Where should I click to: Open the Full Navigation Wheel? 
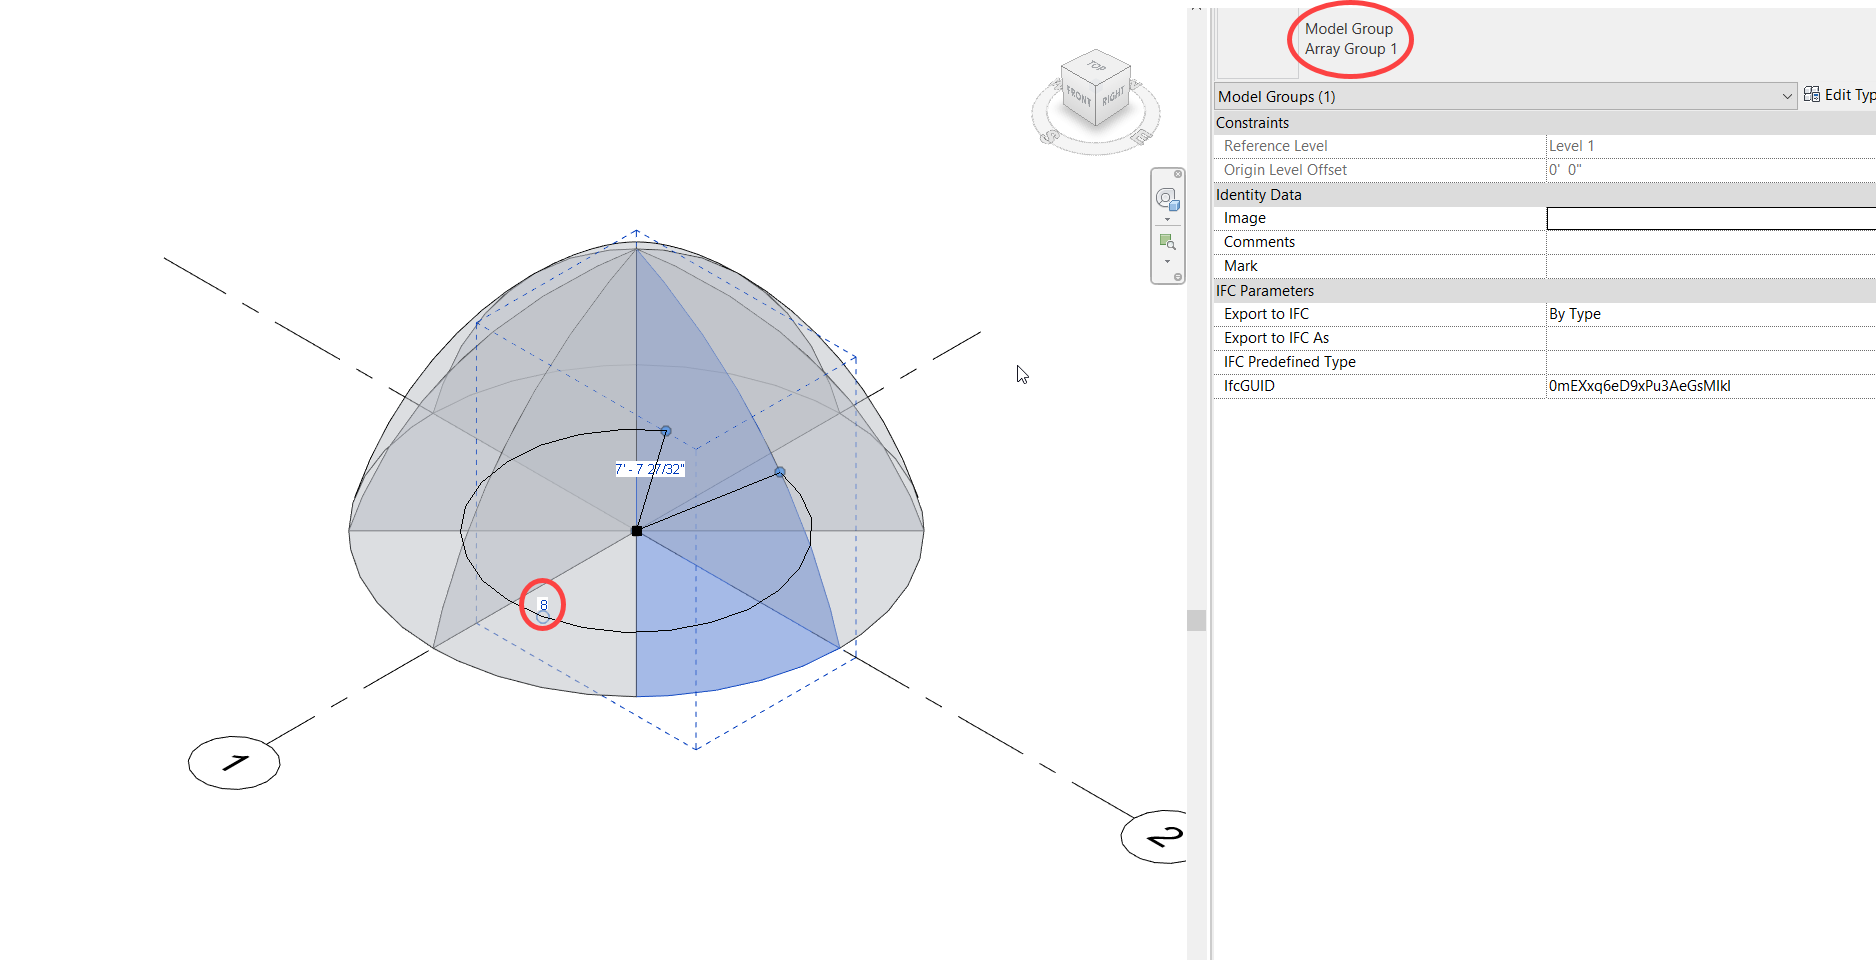coord(1167,197)
